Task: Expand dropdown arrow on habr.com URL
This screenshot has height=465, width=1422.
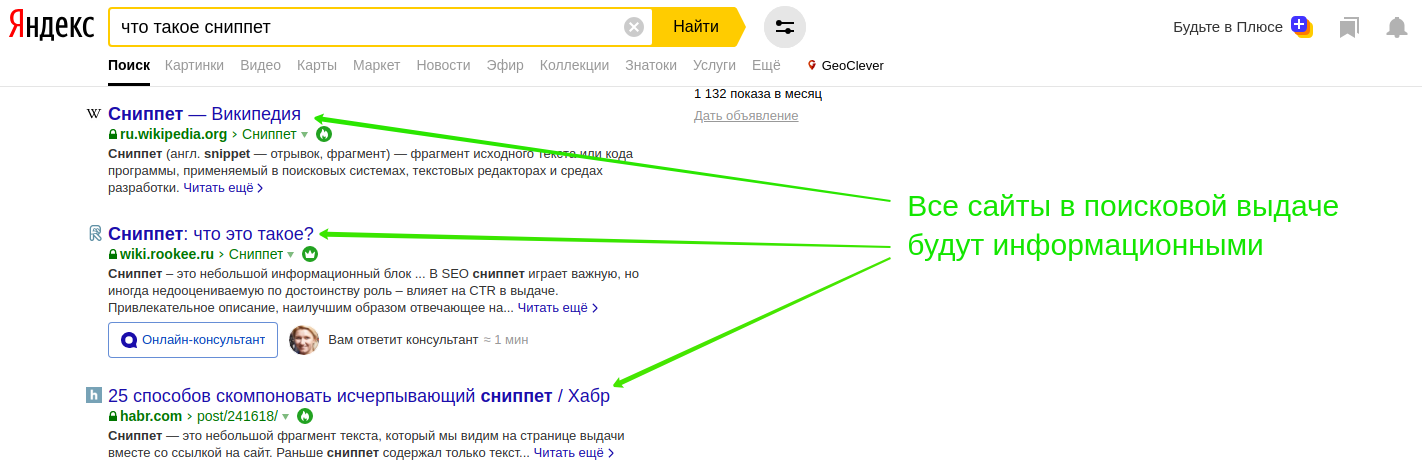Action: click(286, 416)
